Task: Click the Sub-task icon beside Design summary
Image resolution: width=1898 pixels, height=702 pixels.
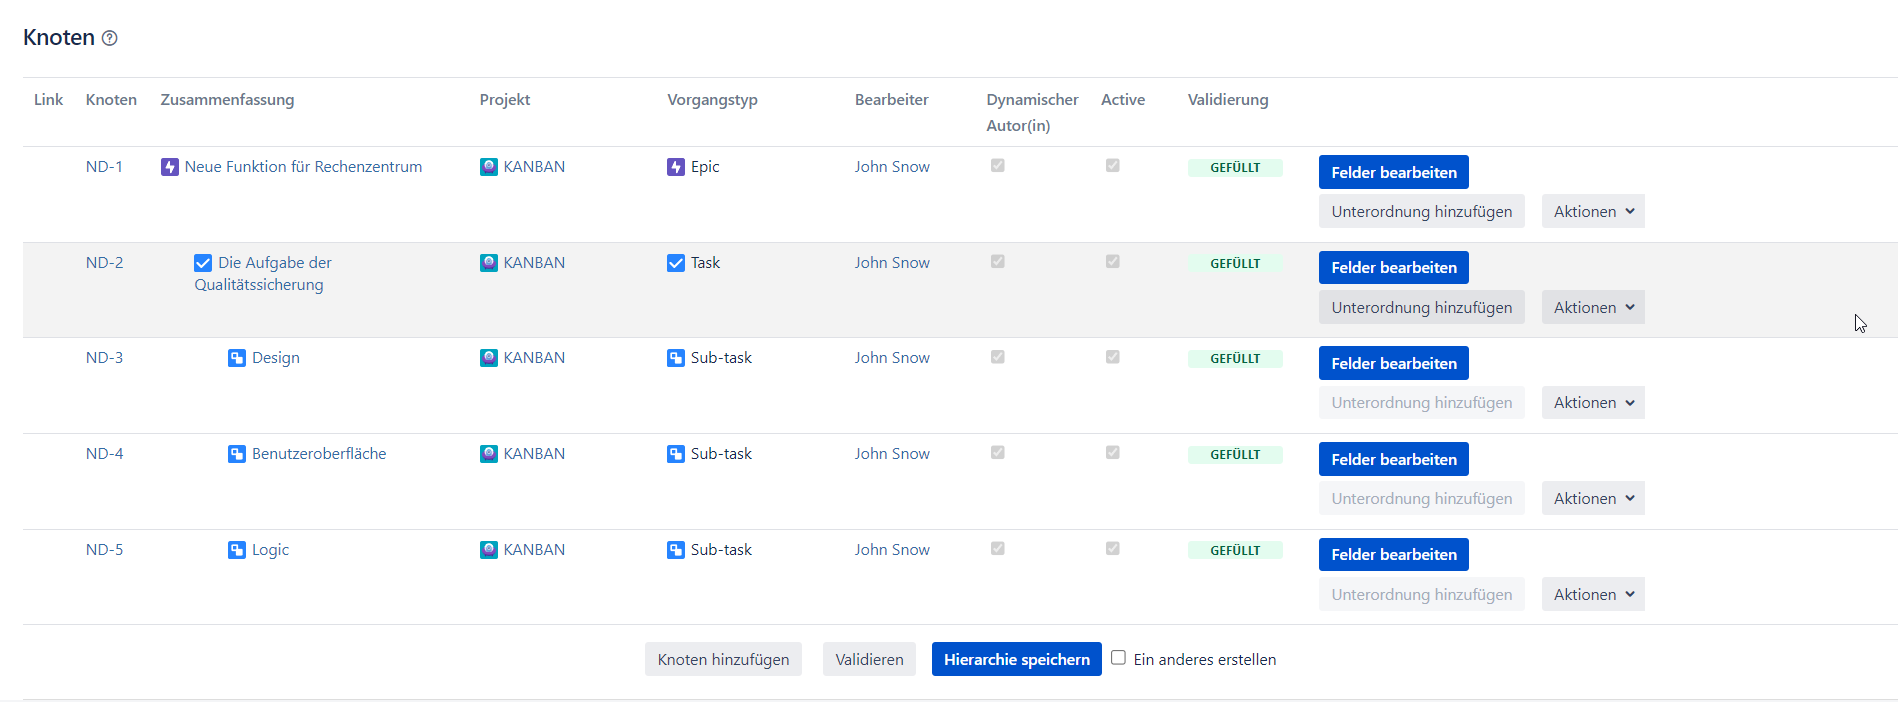Action: pos(237,358)
